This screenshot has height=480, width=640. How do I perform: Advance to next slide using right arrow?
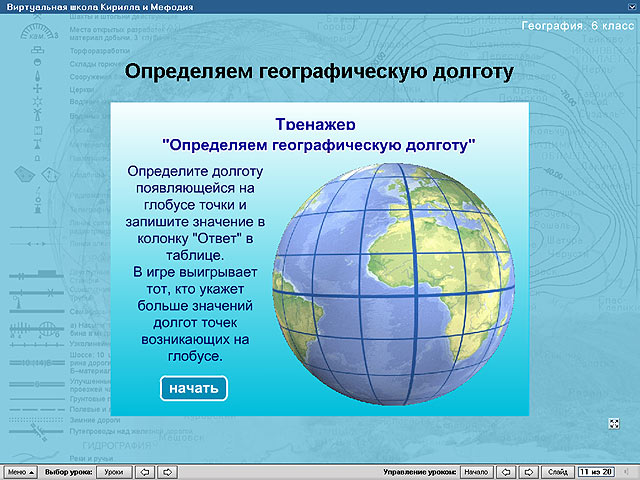tap(529, 471)
